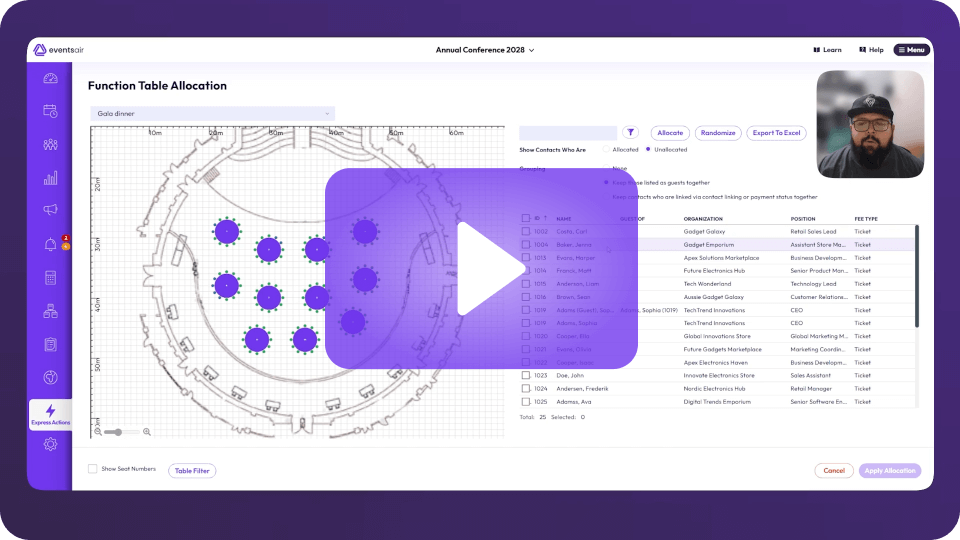Click the zoom-in magnifier on floor plan
The height and width of the screenshot is (540, 960).
pyautogui.click(x=147, y=432)
